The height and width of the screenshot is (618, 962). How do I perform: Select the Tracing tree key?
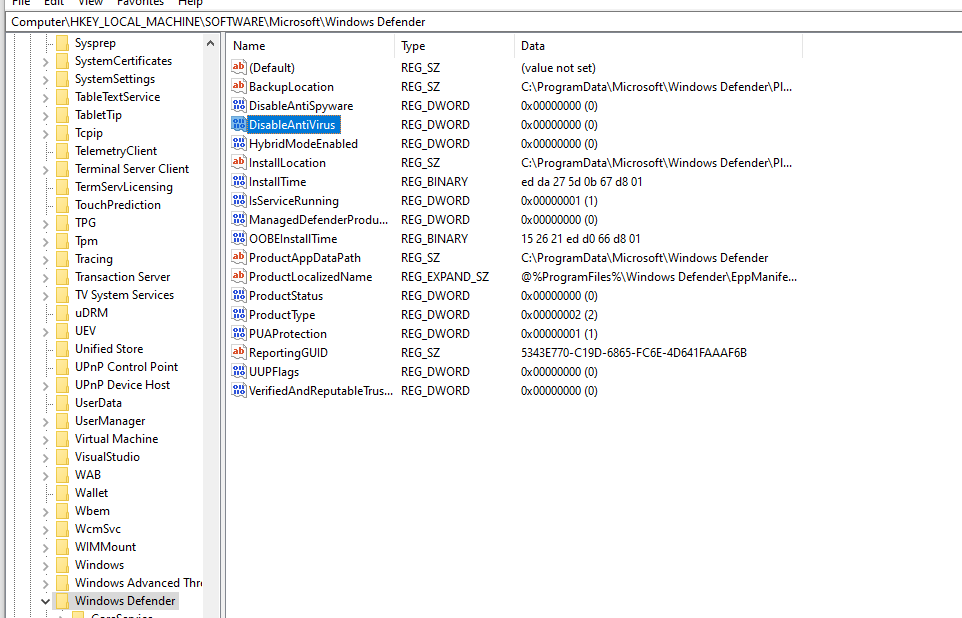pos(94,259)
